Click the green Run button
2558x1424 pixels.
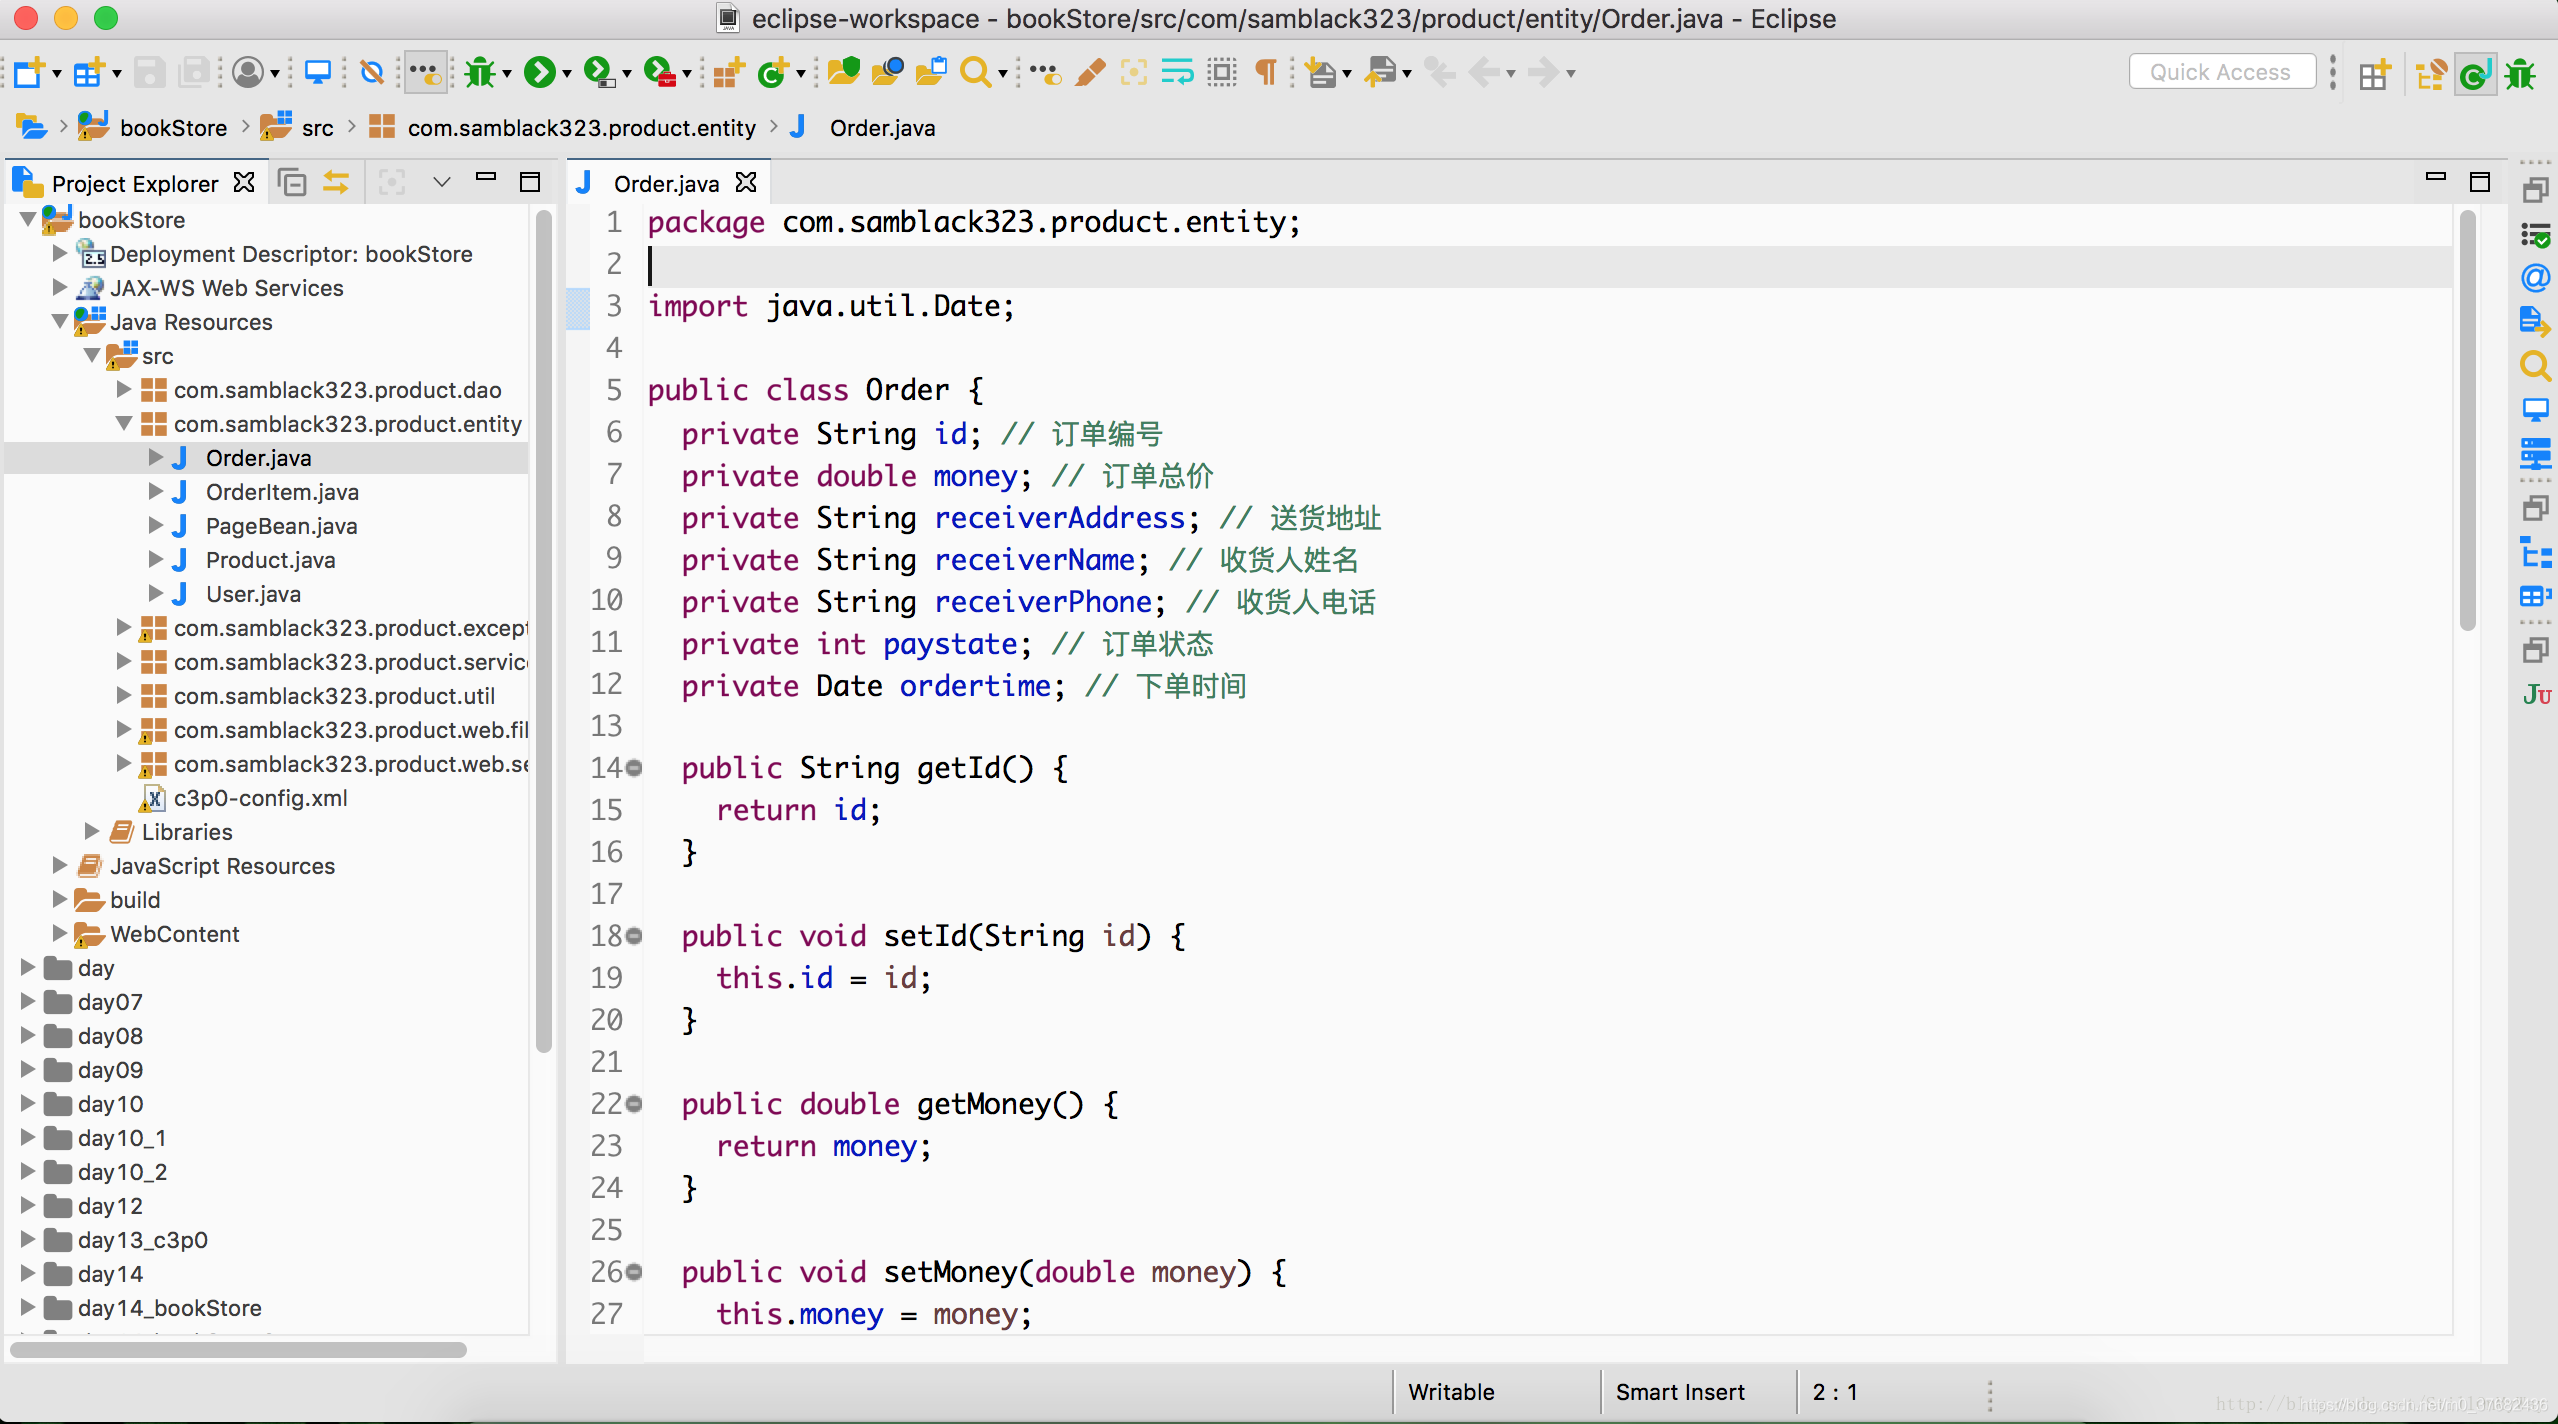[540, 72]
